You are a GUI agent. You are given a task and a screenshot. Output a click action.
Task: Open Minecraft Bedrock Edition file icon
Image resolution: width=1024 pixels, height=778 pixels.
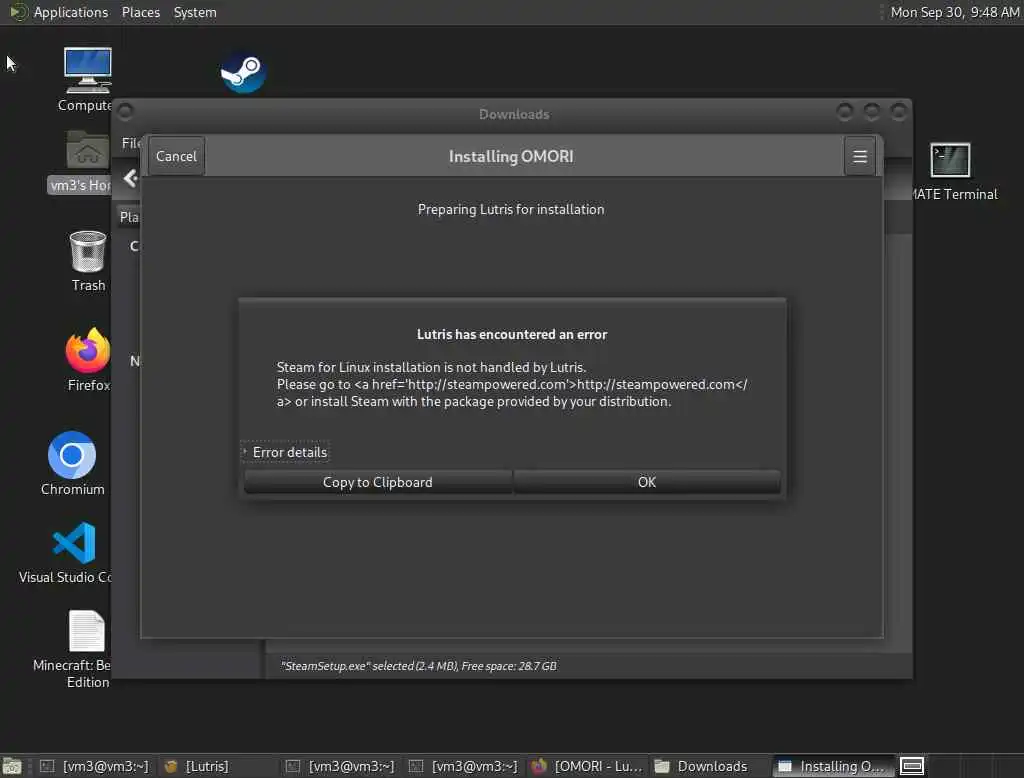(x=87, y=631)
